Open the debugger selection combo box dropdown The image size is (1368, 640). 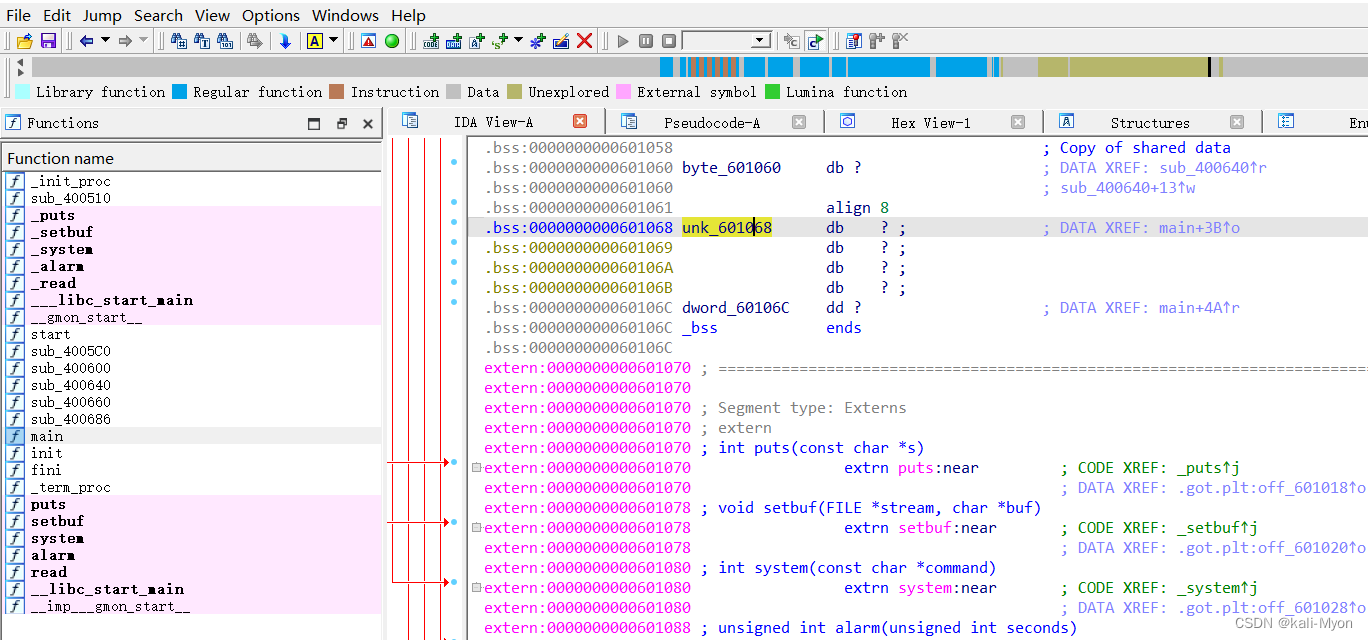coord(761,40)
